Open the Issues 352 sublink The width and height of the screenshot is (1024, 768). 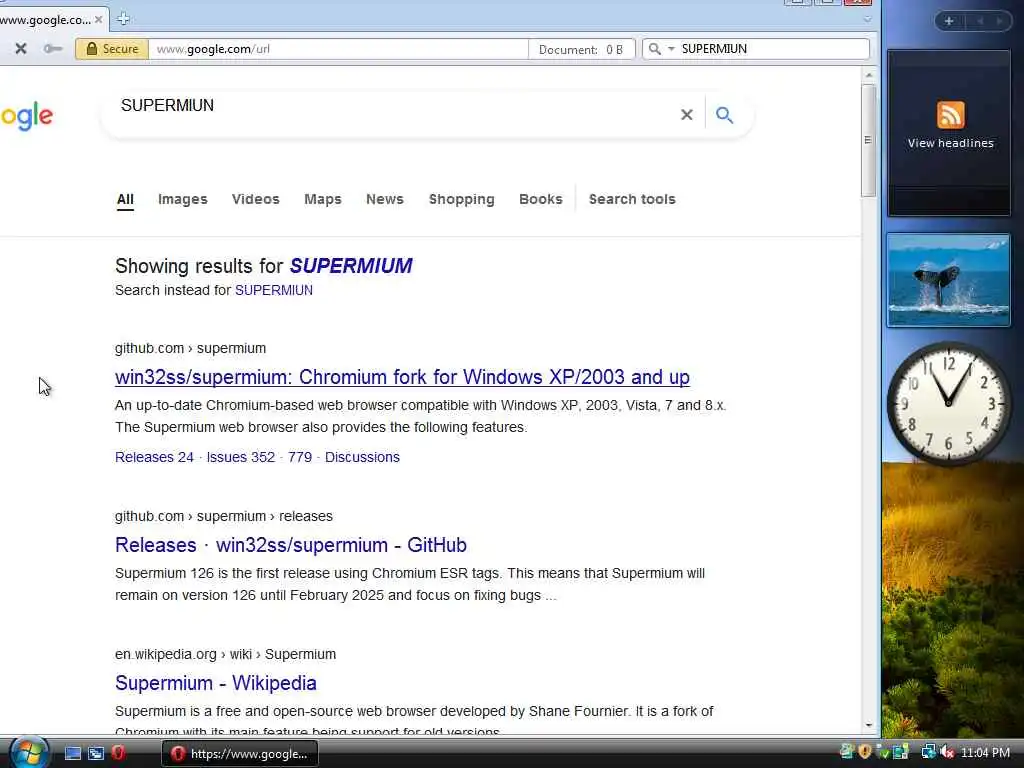click(240, 457)
